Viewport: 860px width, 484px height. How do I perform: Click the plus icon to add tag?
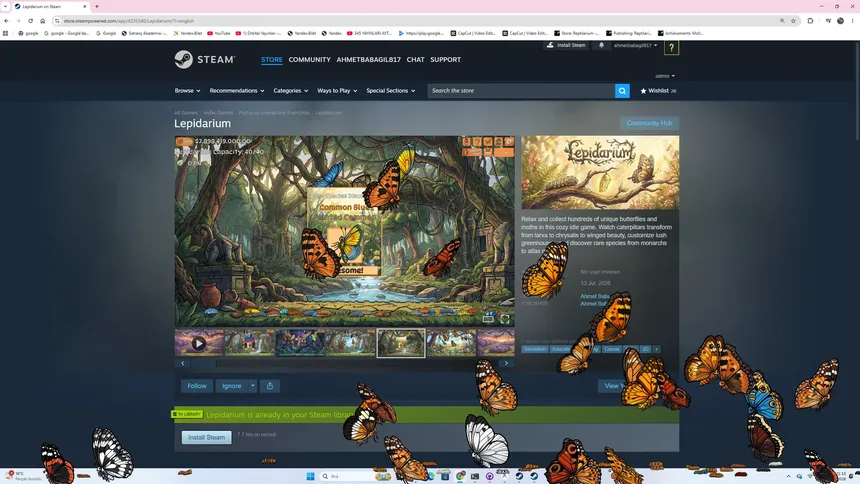pos(656,349)
